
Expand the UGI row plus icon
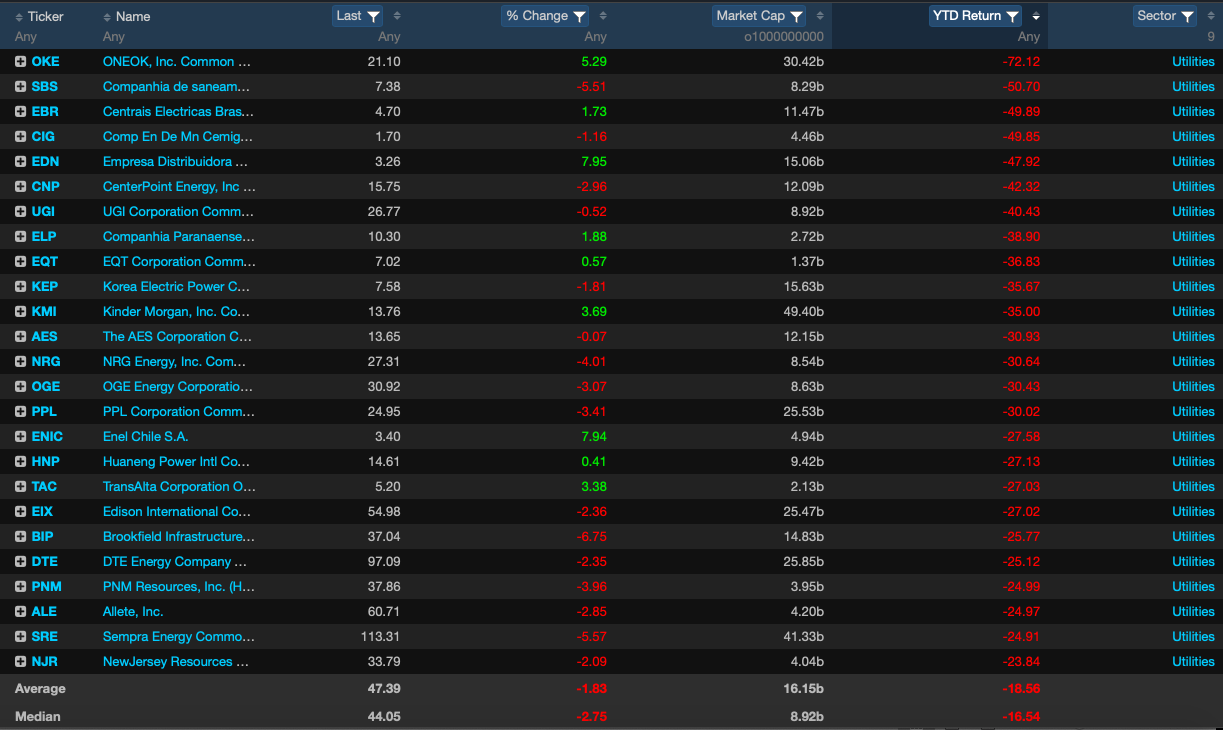pos(20,212)
